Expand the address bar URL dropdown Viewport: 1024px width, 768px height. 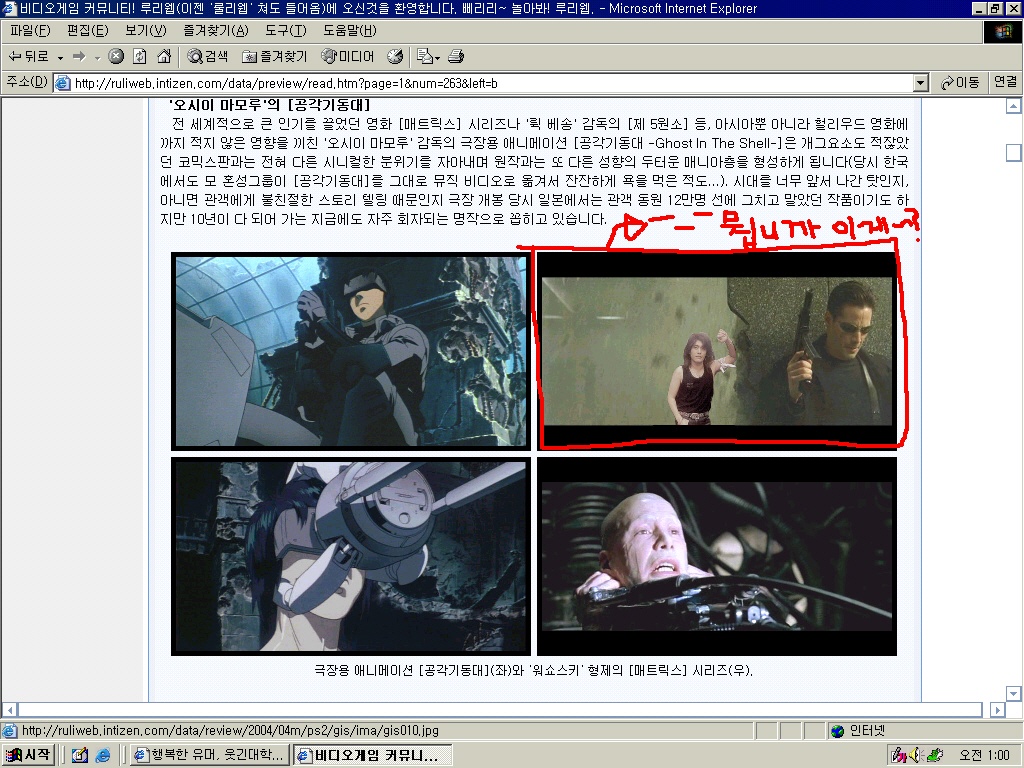point(921,83)
